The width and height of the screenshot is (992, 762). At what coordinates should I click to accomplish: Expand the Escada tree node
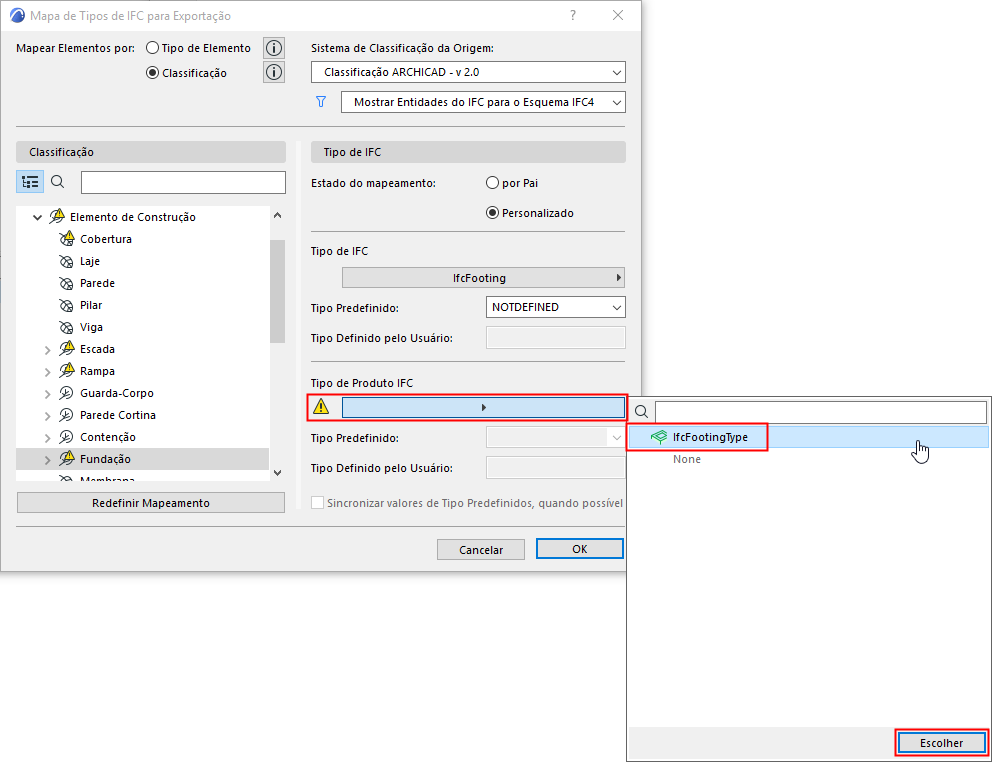coord(47,349)
